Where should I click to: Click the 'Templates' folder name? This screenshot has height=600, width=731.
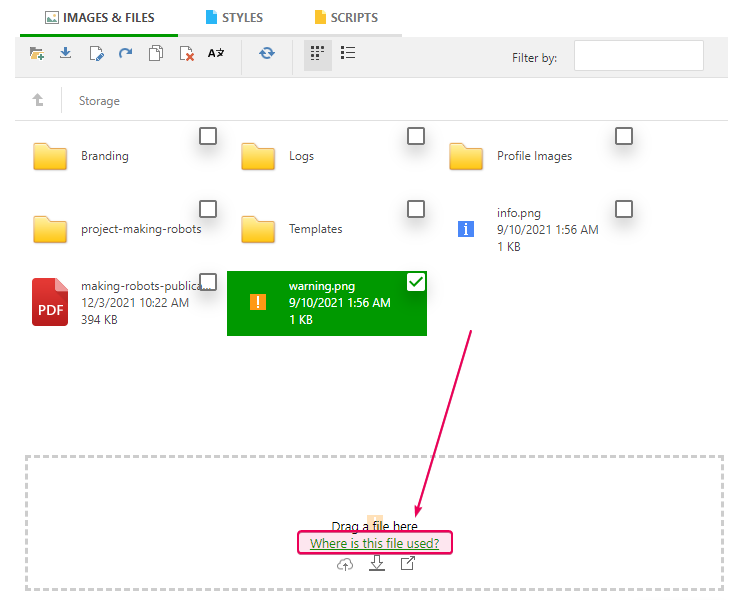[x=316, y=229]
